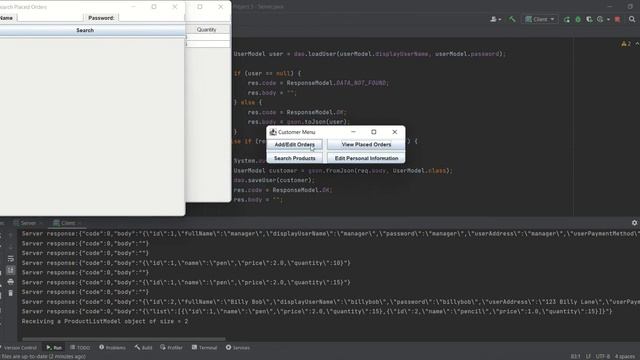Focus the Name input field
This screenshot has height=360, width=640.
click(x=51, y=18)
